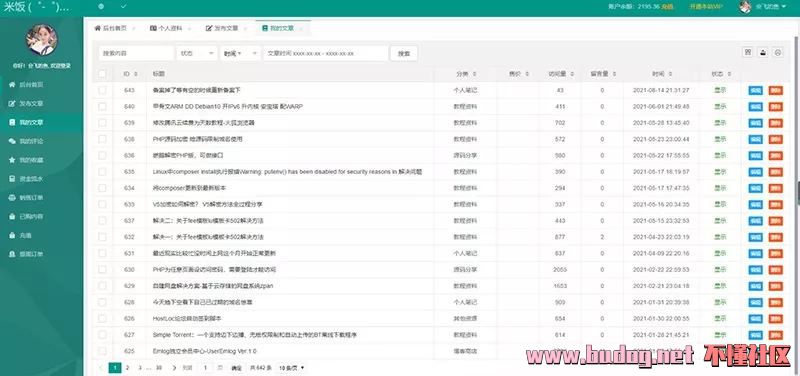The height and width of the screenshot is (376, 800).
Task: Sort by 时间 time column arrows
Action: pos(670,74)
